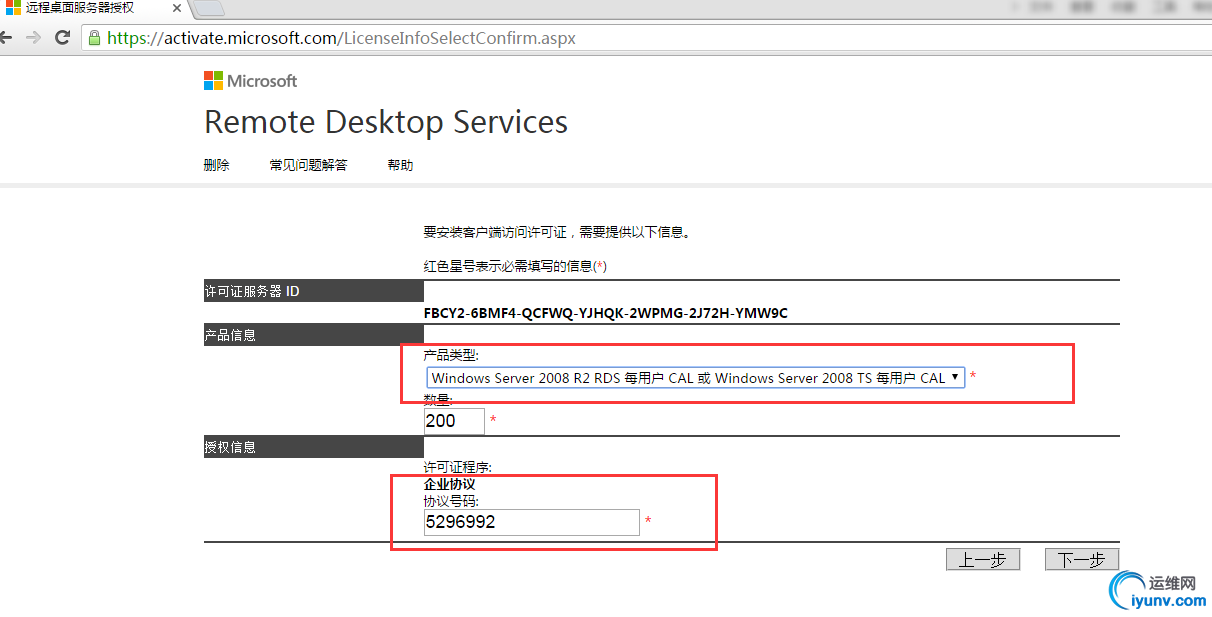The height and width of the screenshot is (617, 1212).
Task: Open the 常见问题解答 link
Action: point(308,165)
